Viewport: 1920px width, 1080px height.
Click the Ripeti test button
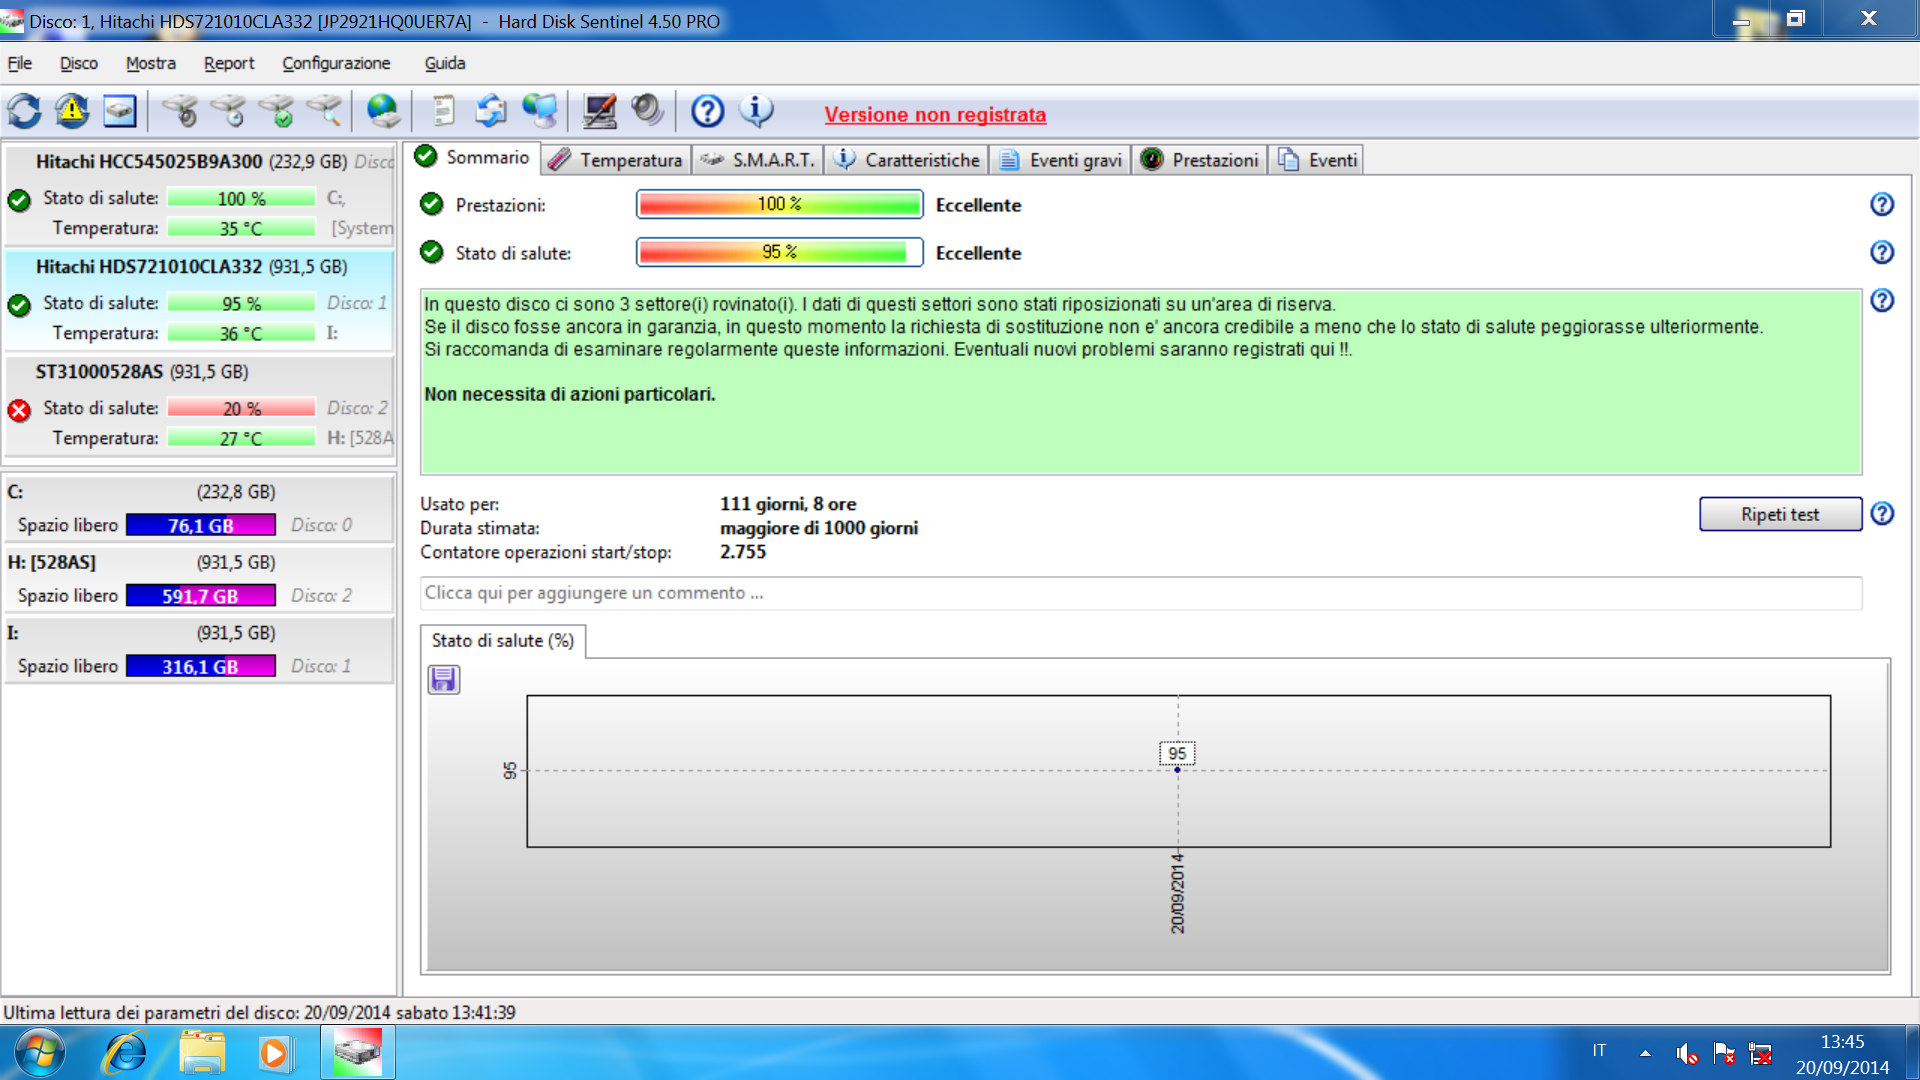click(1780, 514)
